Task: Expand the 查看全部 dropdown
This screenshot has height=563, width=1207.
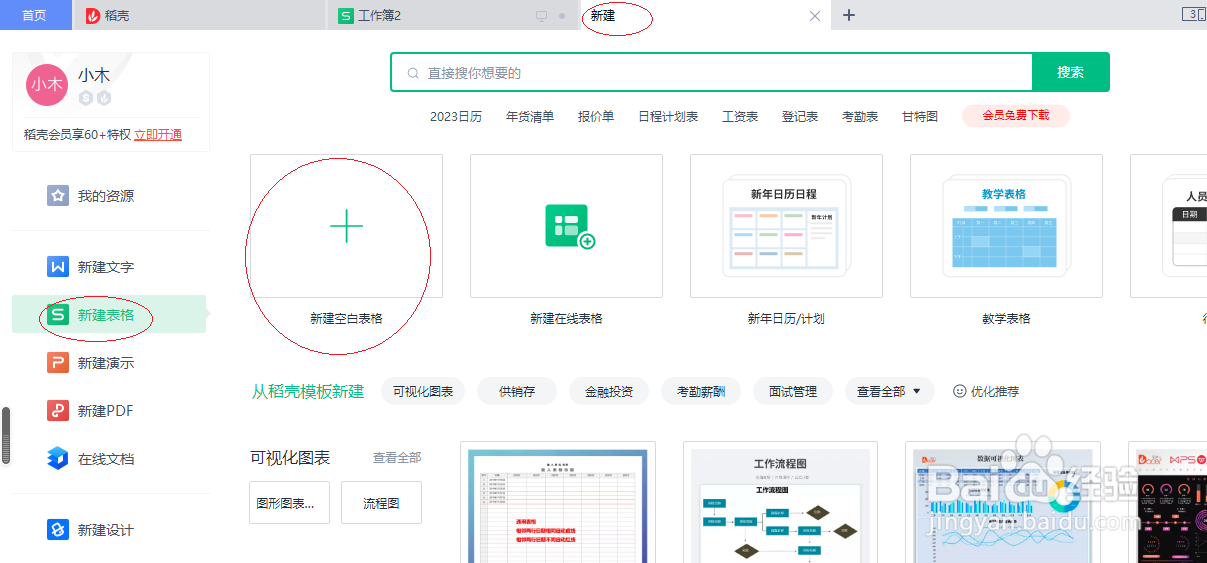Action: [x=889, y=391]
